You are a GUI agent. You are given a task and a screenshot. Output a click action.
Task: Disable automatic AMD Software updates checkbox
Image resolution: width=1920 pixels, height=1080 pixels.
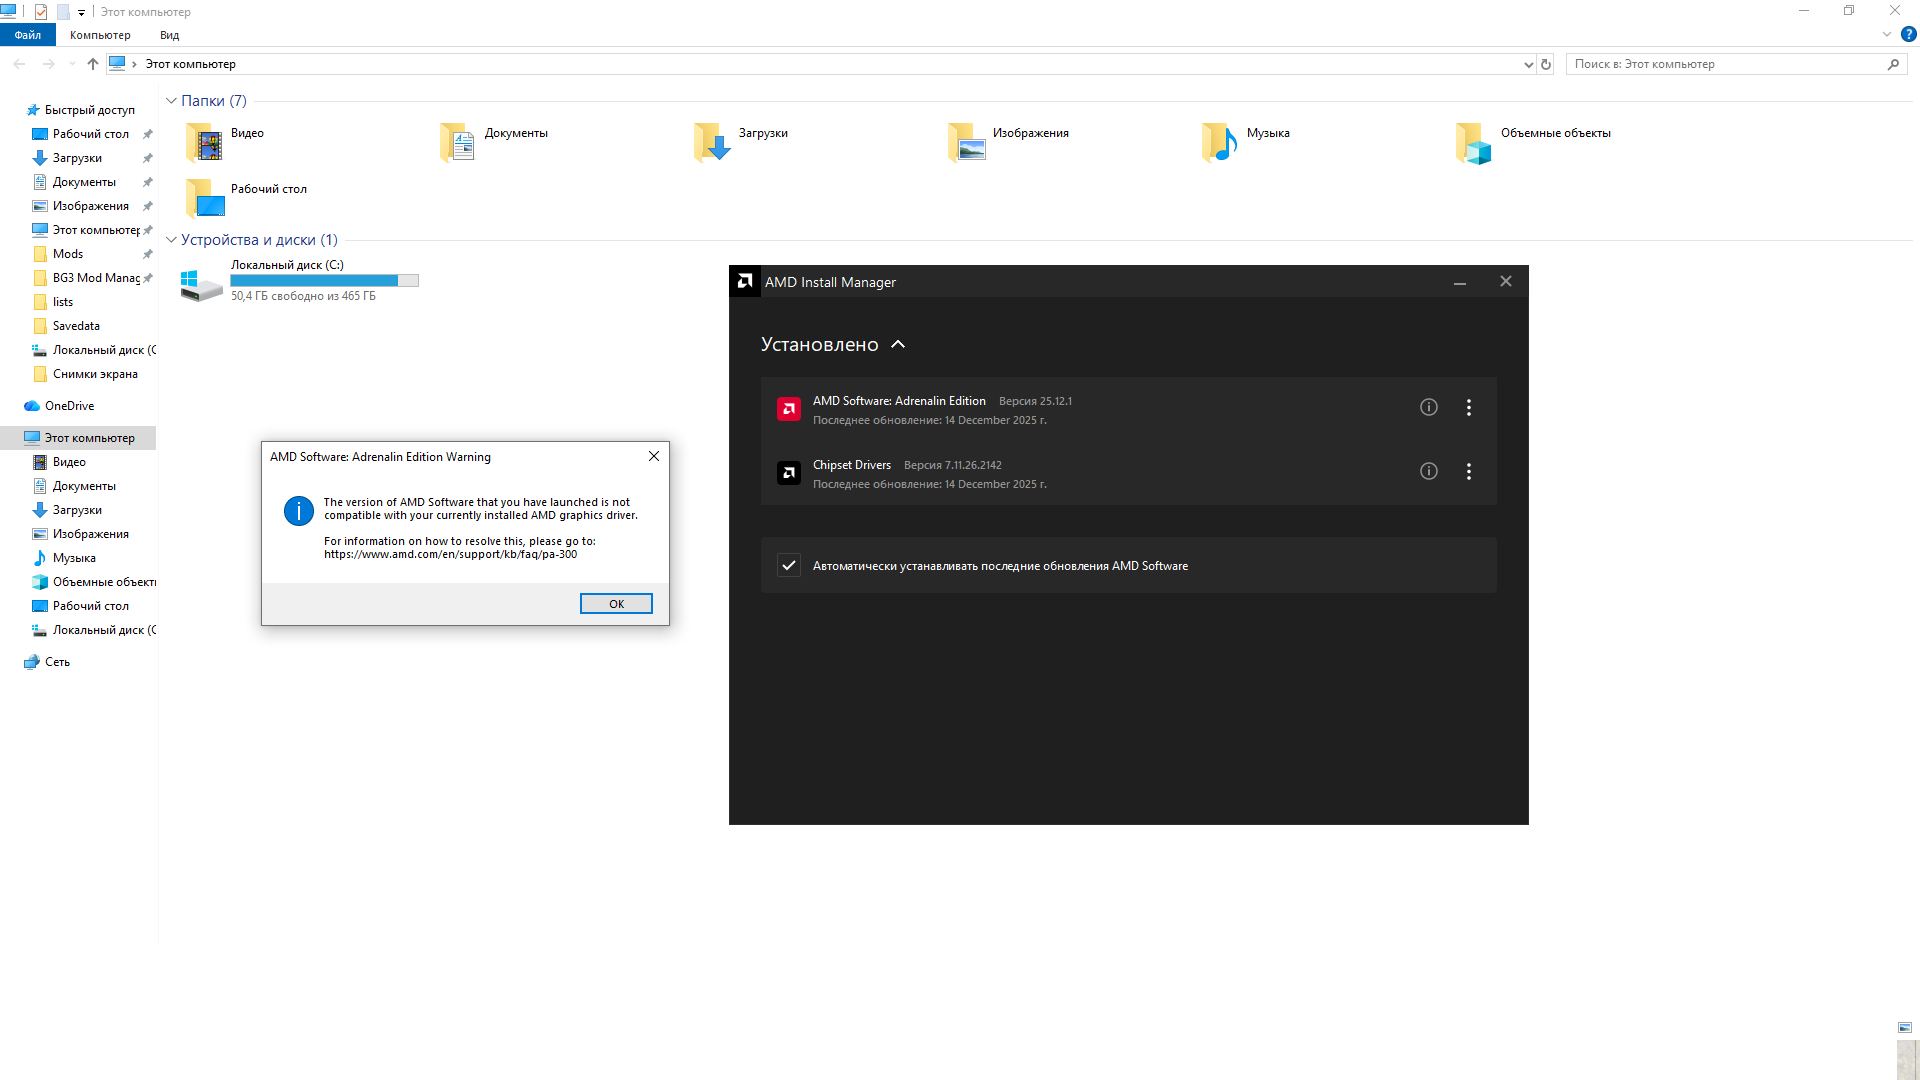tap(789, 565)
